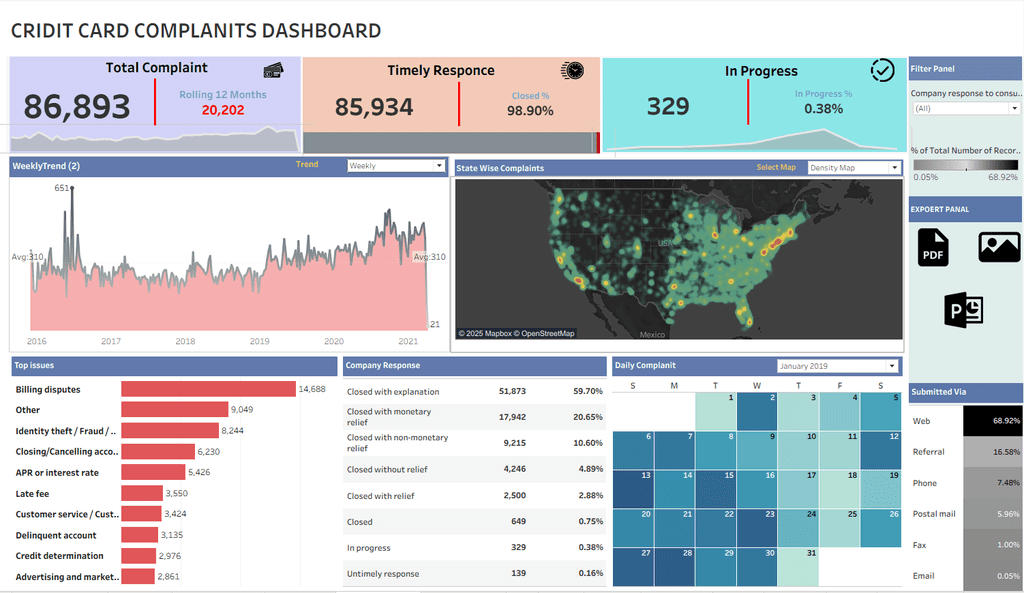Export dashboard as image icon

point(999,247)
